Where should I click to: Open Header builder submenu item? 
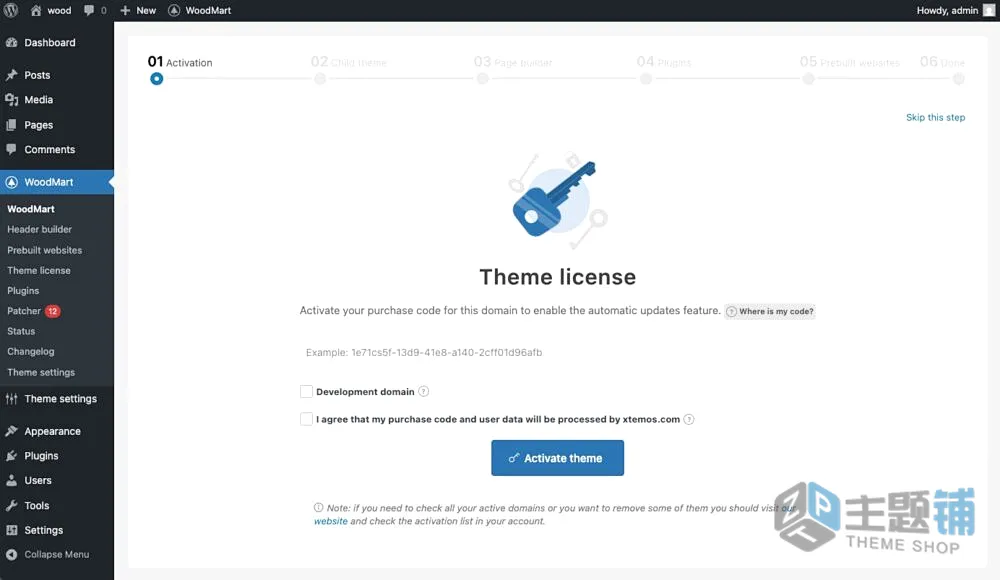(40, 229)
